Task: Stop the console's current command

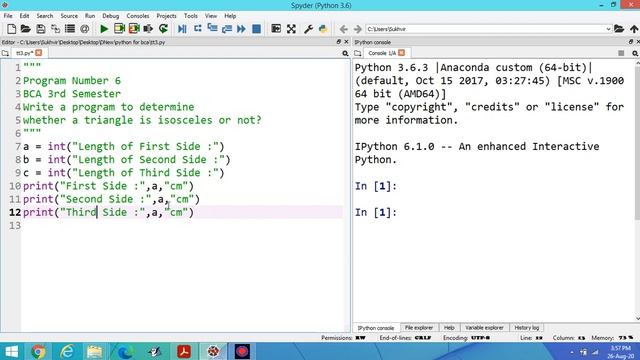Action: pos(621,53)
